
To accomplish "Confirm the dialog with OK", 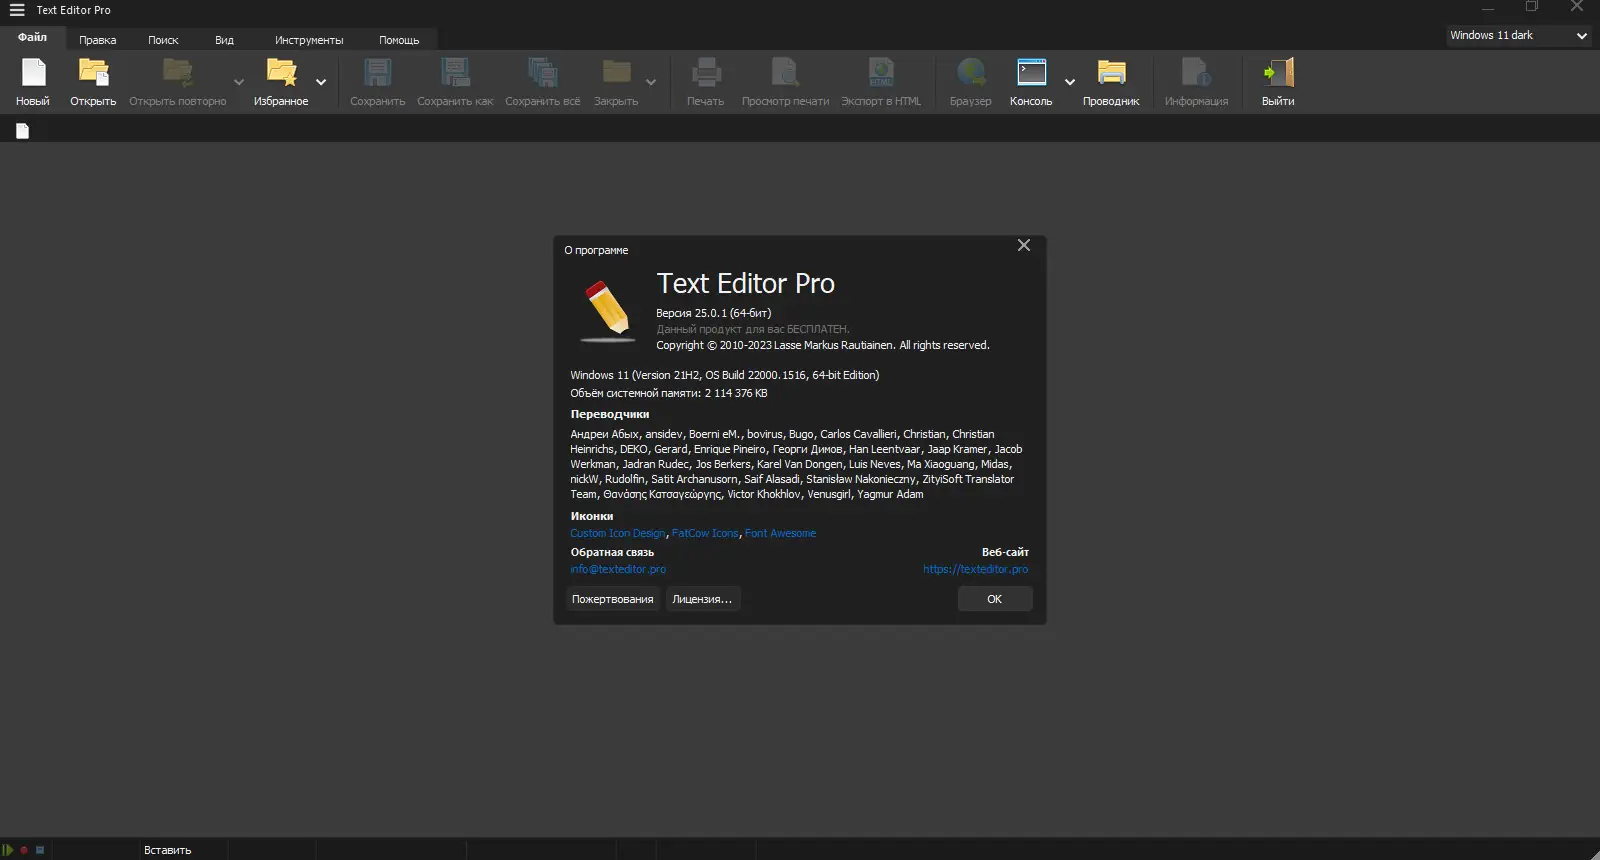I will (995, 599).
